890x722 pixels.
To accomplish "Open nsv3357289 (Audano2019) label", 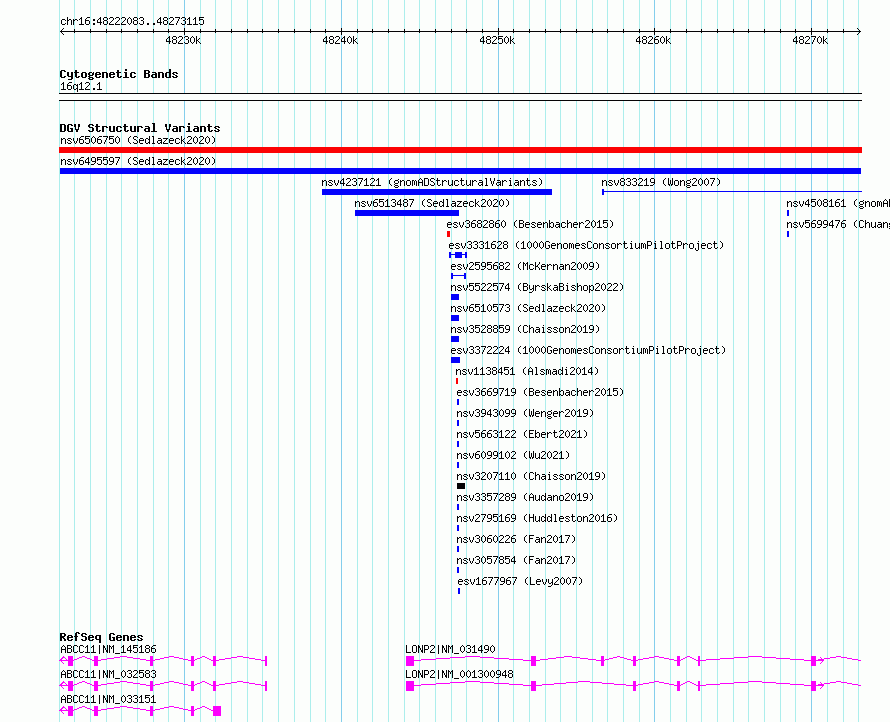I will tap(525, 497).
